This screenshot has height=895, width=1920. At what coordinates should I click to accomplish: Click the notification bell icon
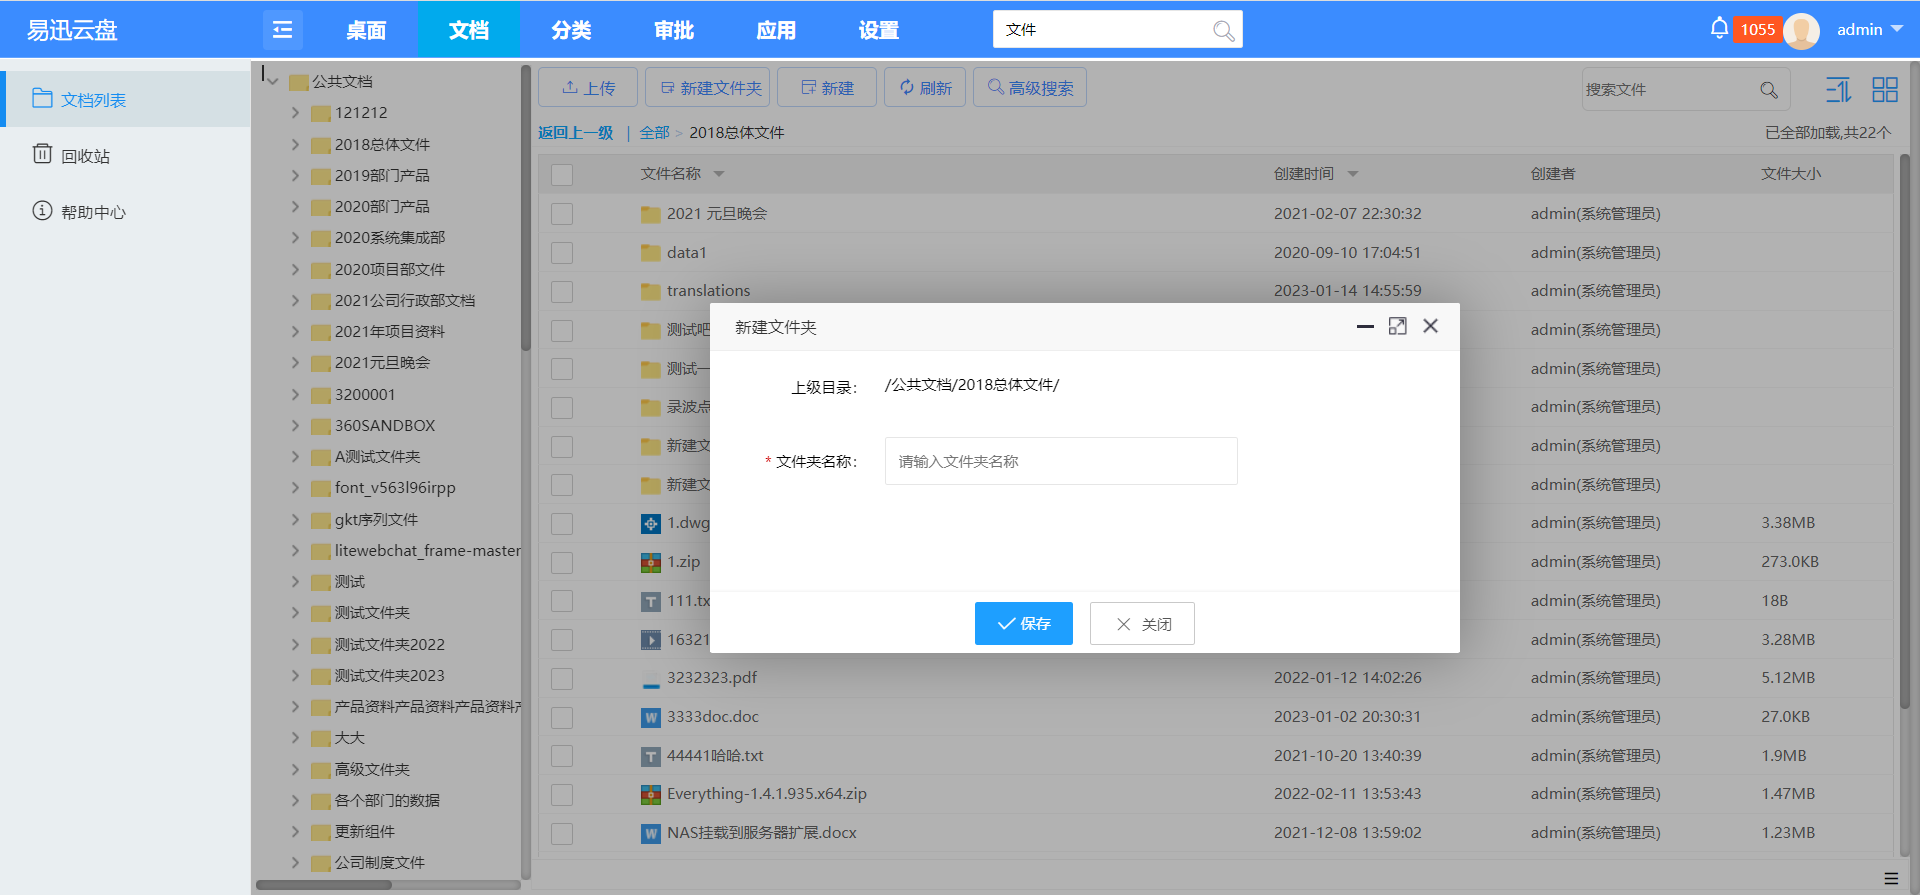click(x=1719, y=28)
